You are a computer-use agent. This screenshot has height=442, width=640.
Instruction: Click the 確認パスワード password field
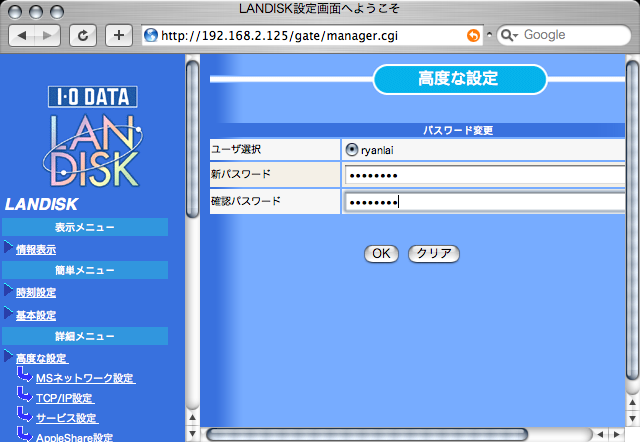485,202
